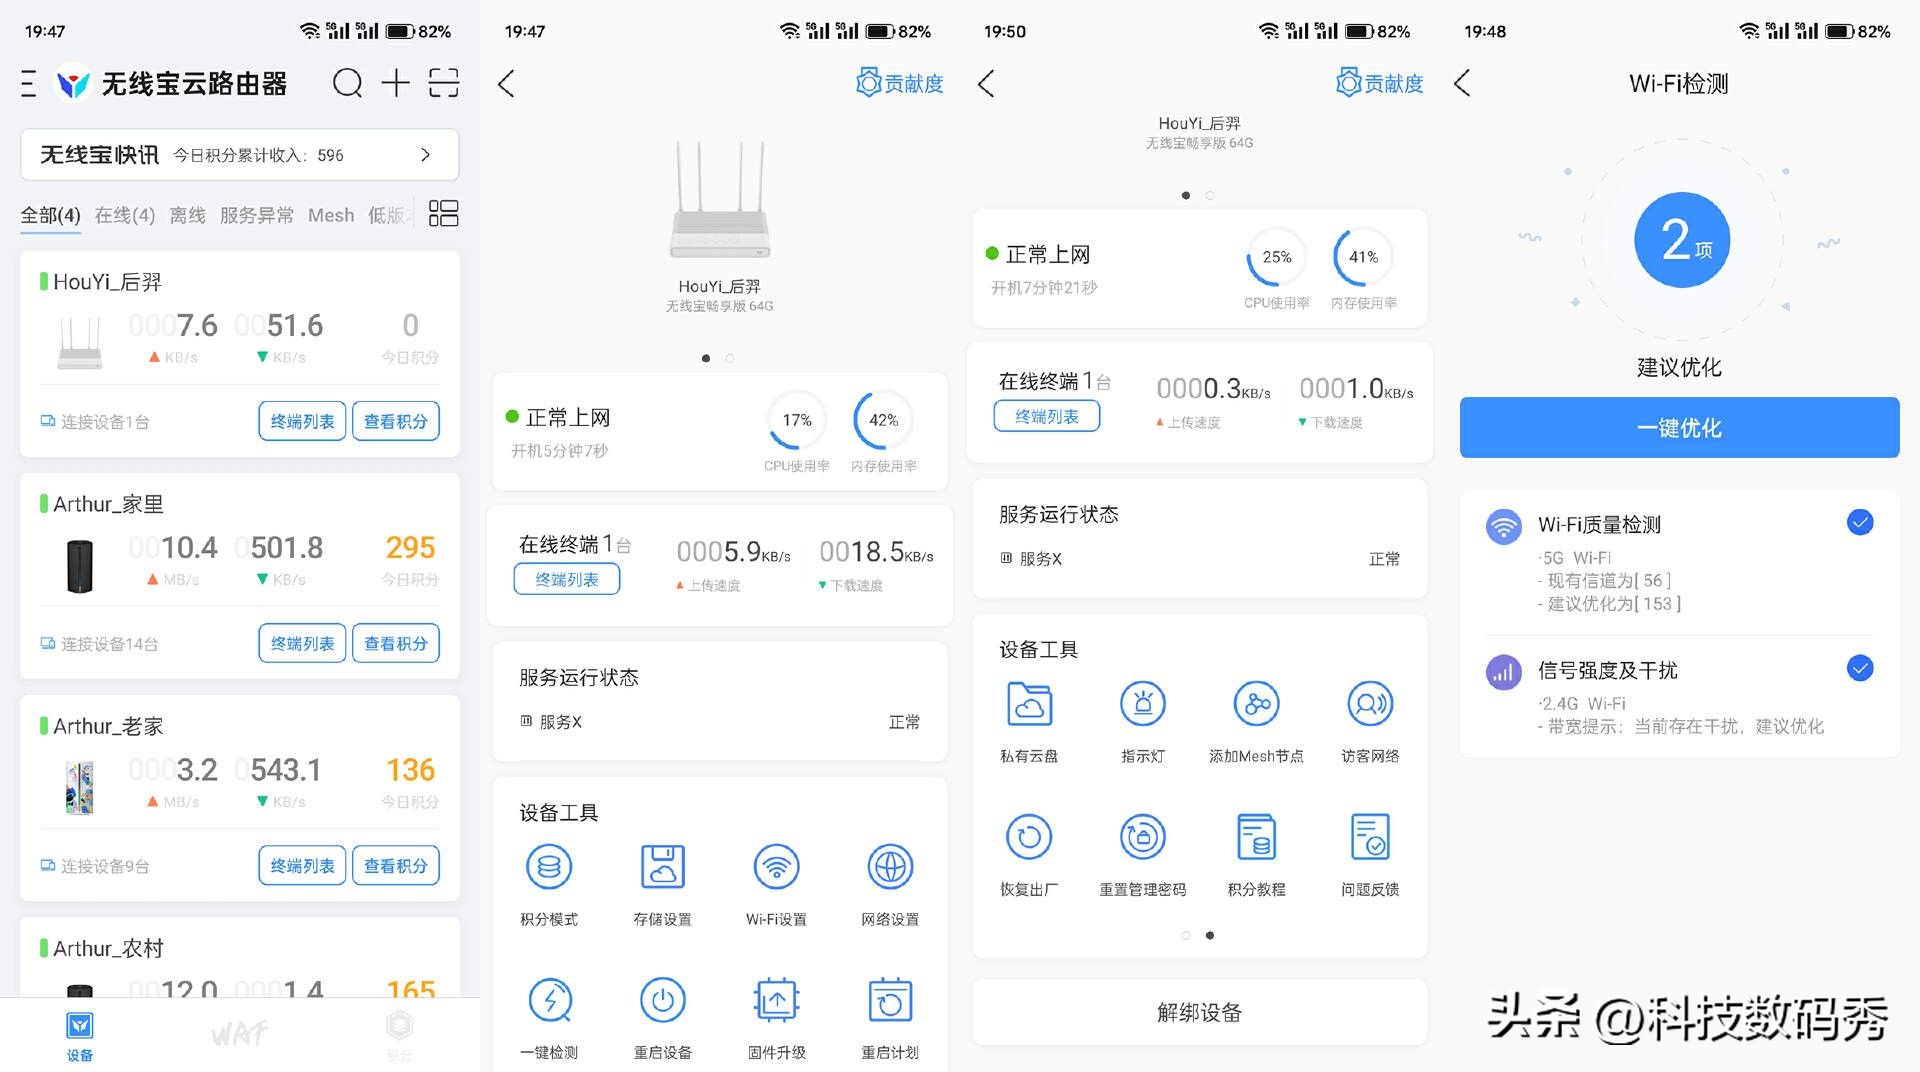Tap 重启设备 power icon

point(662,1000)
